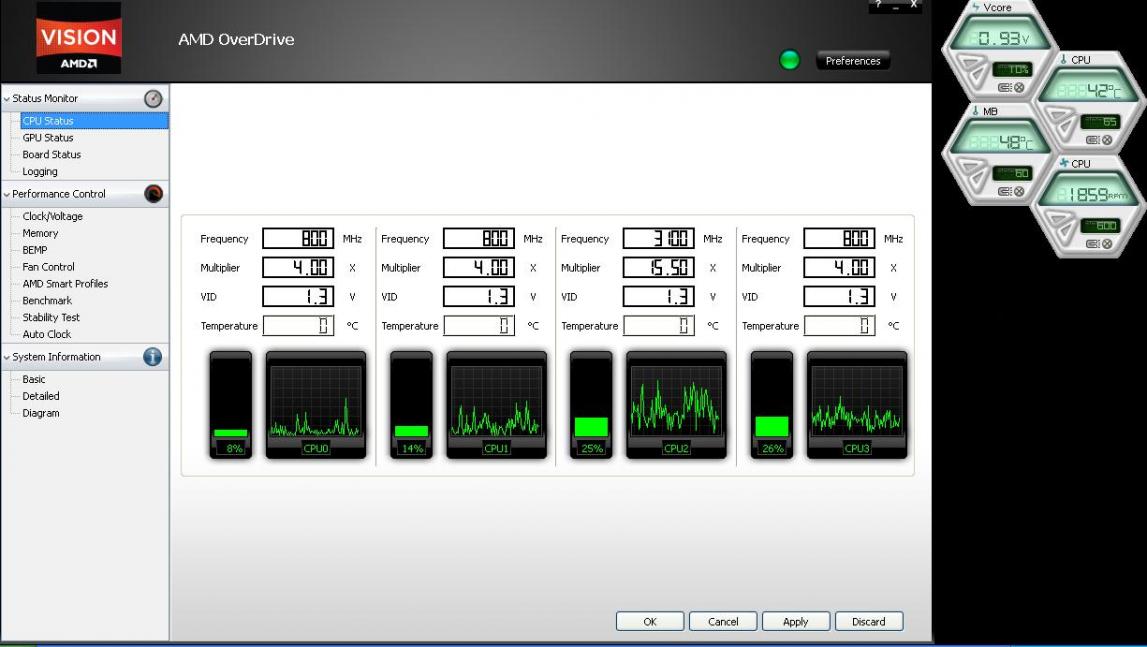Click lightning bolt icon beside Vcore label

(x=975, y=7)
